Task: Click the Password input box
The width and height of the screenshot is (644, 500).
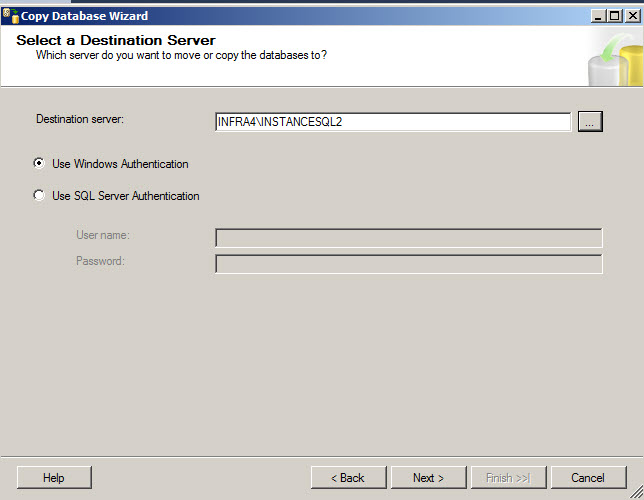Action: point(409,264)
